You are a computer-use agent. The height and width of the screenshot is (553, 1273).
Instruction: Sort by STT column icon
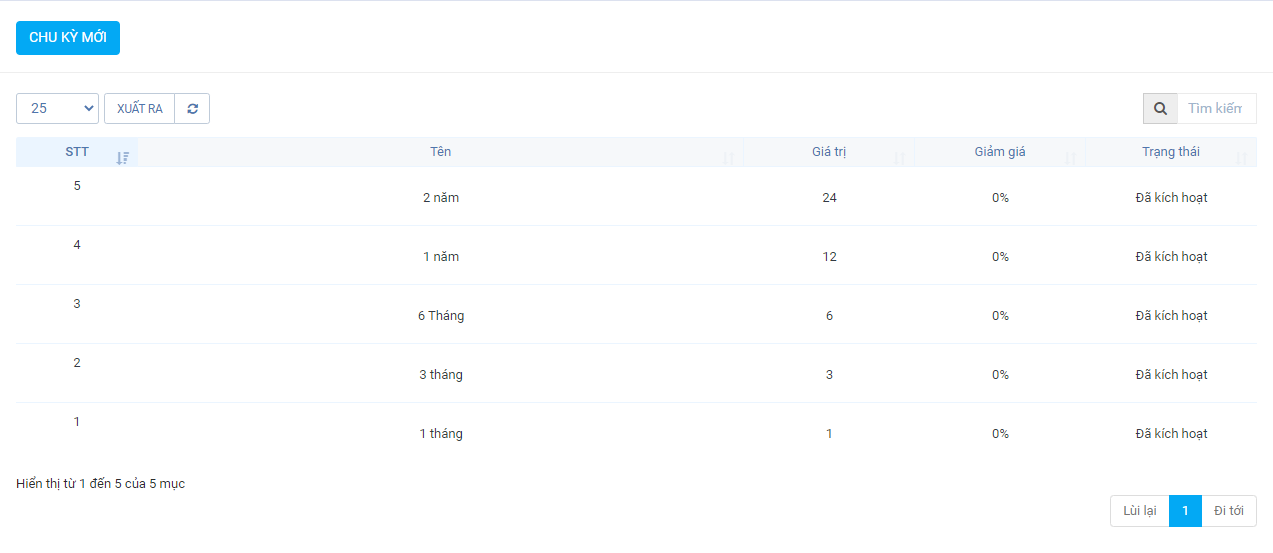(122, 158)
